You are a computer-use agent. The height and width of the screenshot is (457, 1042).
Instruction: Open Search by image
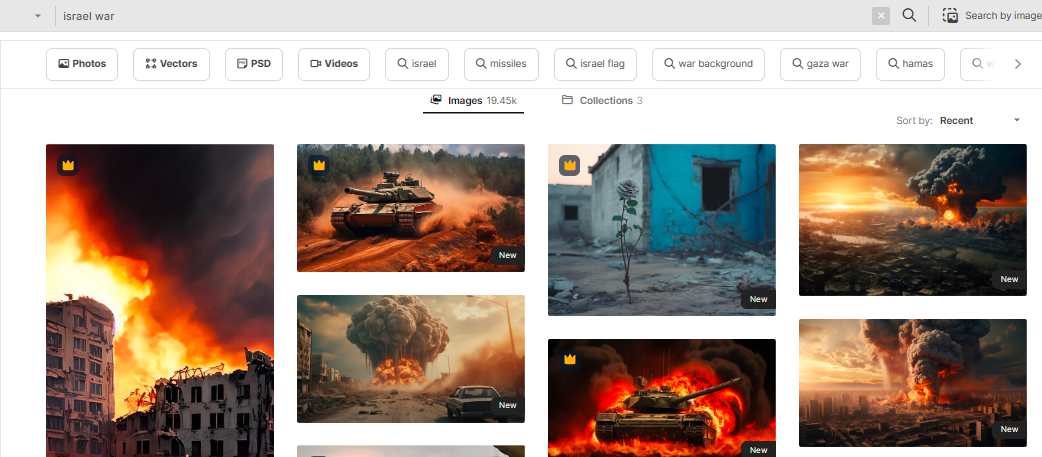tap(991, 16)
